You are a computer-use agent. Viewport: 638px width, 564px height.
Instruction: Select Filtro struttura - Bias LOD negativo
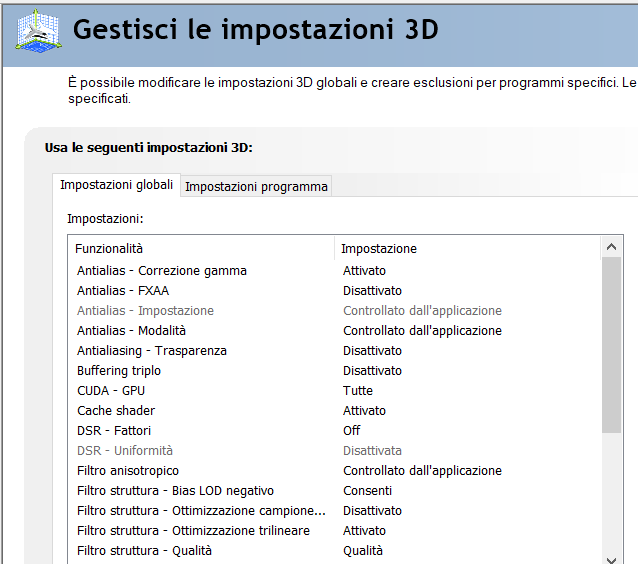pos(334,490)
